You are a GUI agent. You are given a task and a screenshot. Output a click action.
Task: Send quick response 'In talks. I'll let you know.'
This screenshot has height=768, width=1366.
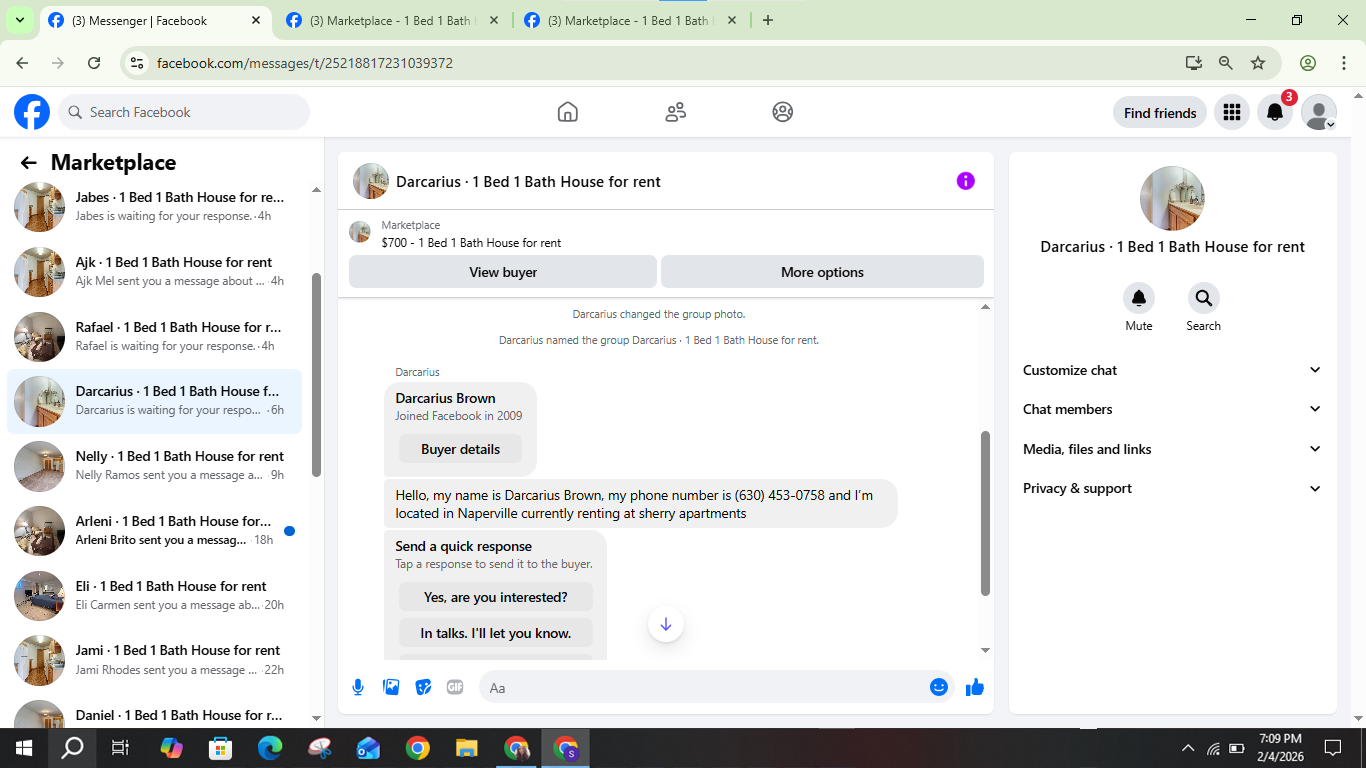(495, 633)
